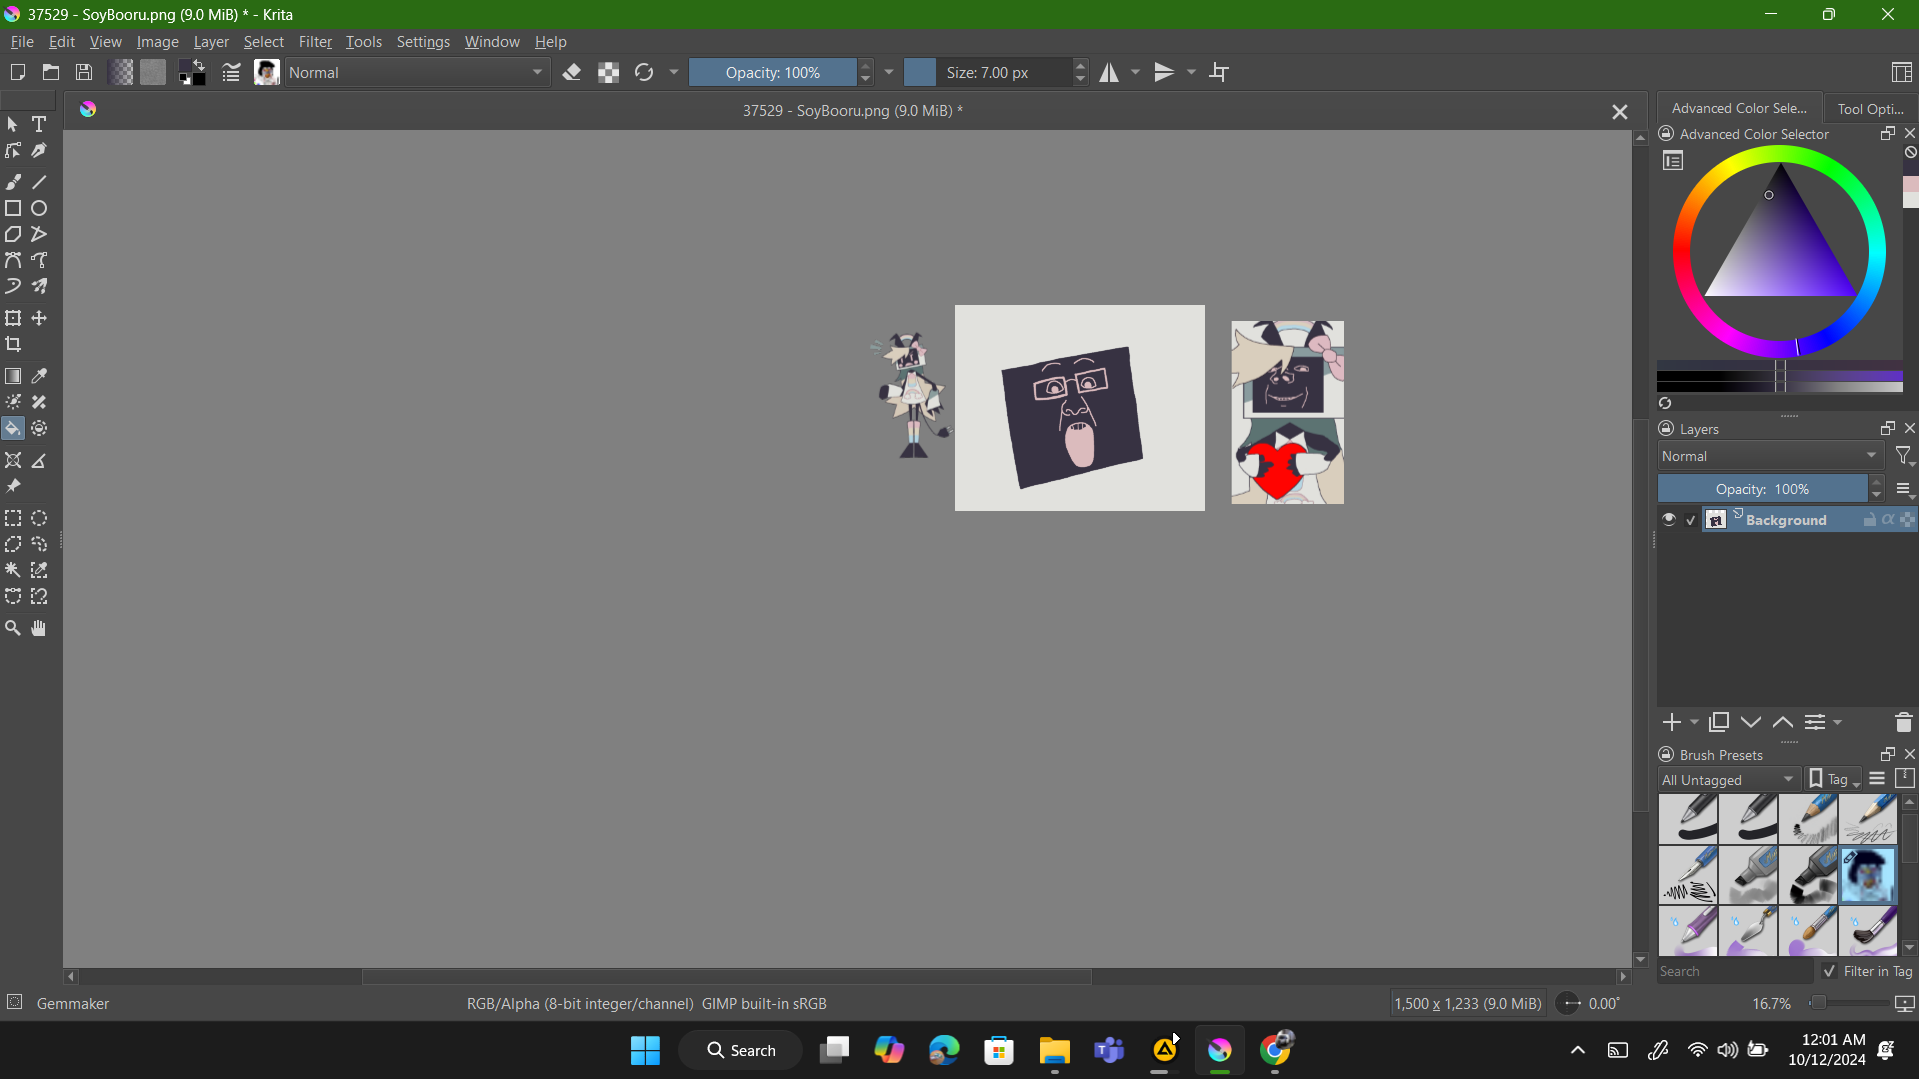1919x1079 pixels.
Task: Select the Bezier Curve tool
Action: [x=13, y=260]
